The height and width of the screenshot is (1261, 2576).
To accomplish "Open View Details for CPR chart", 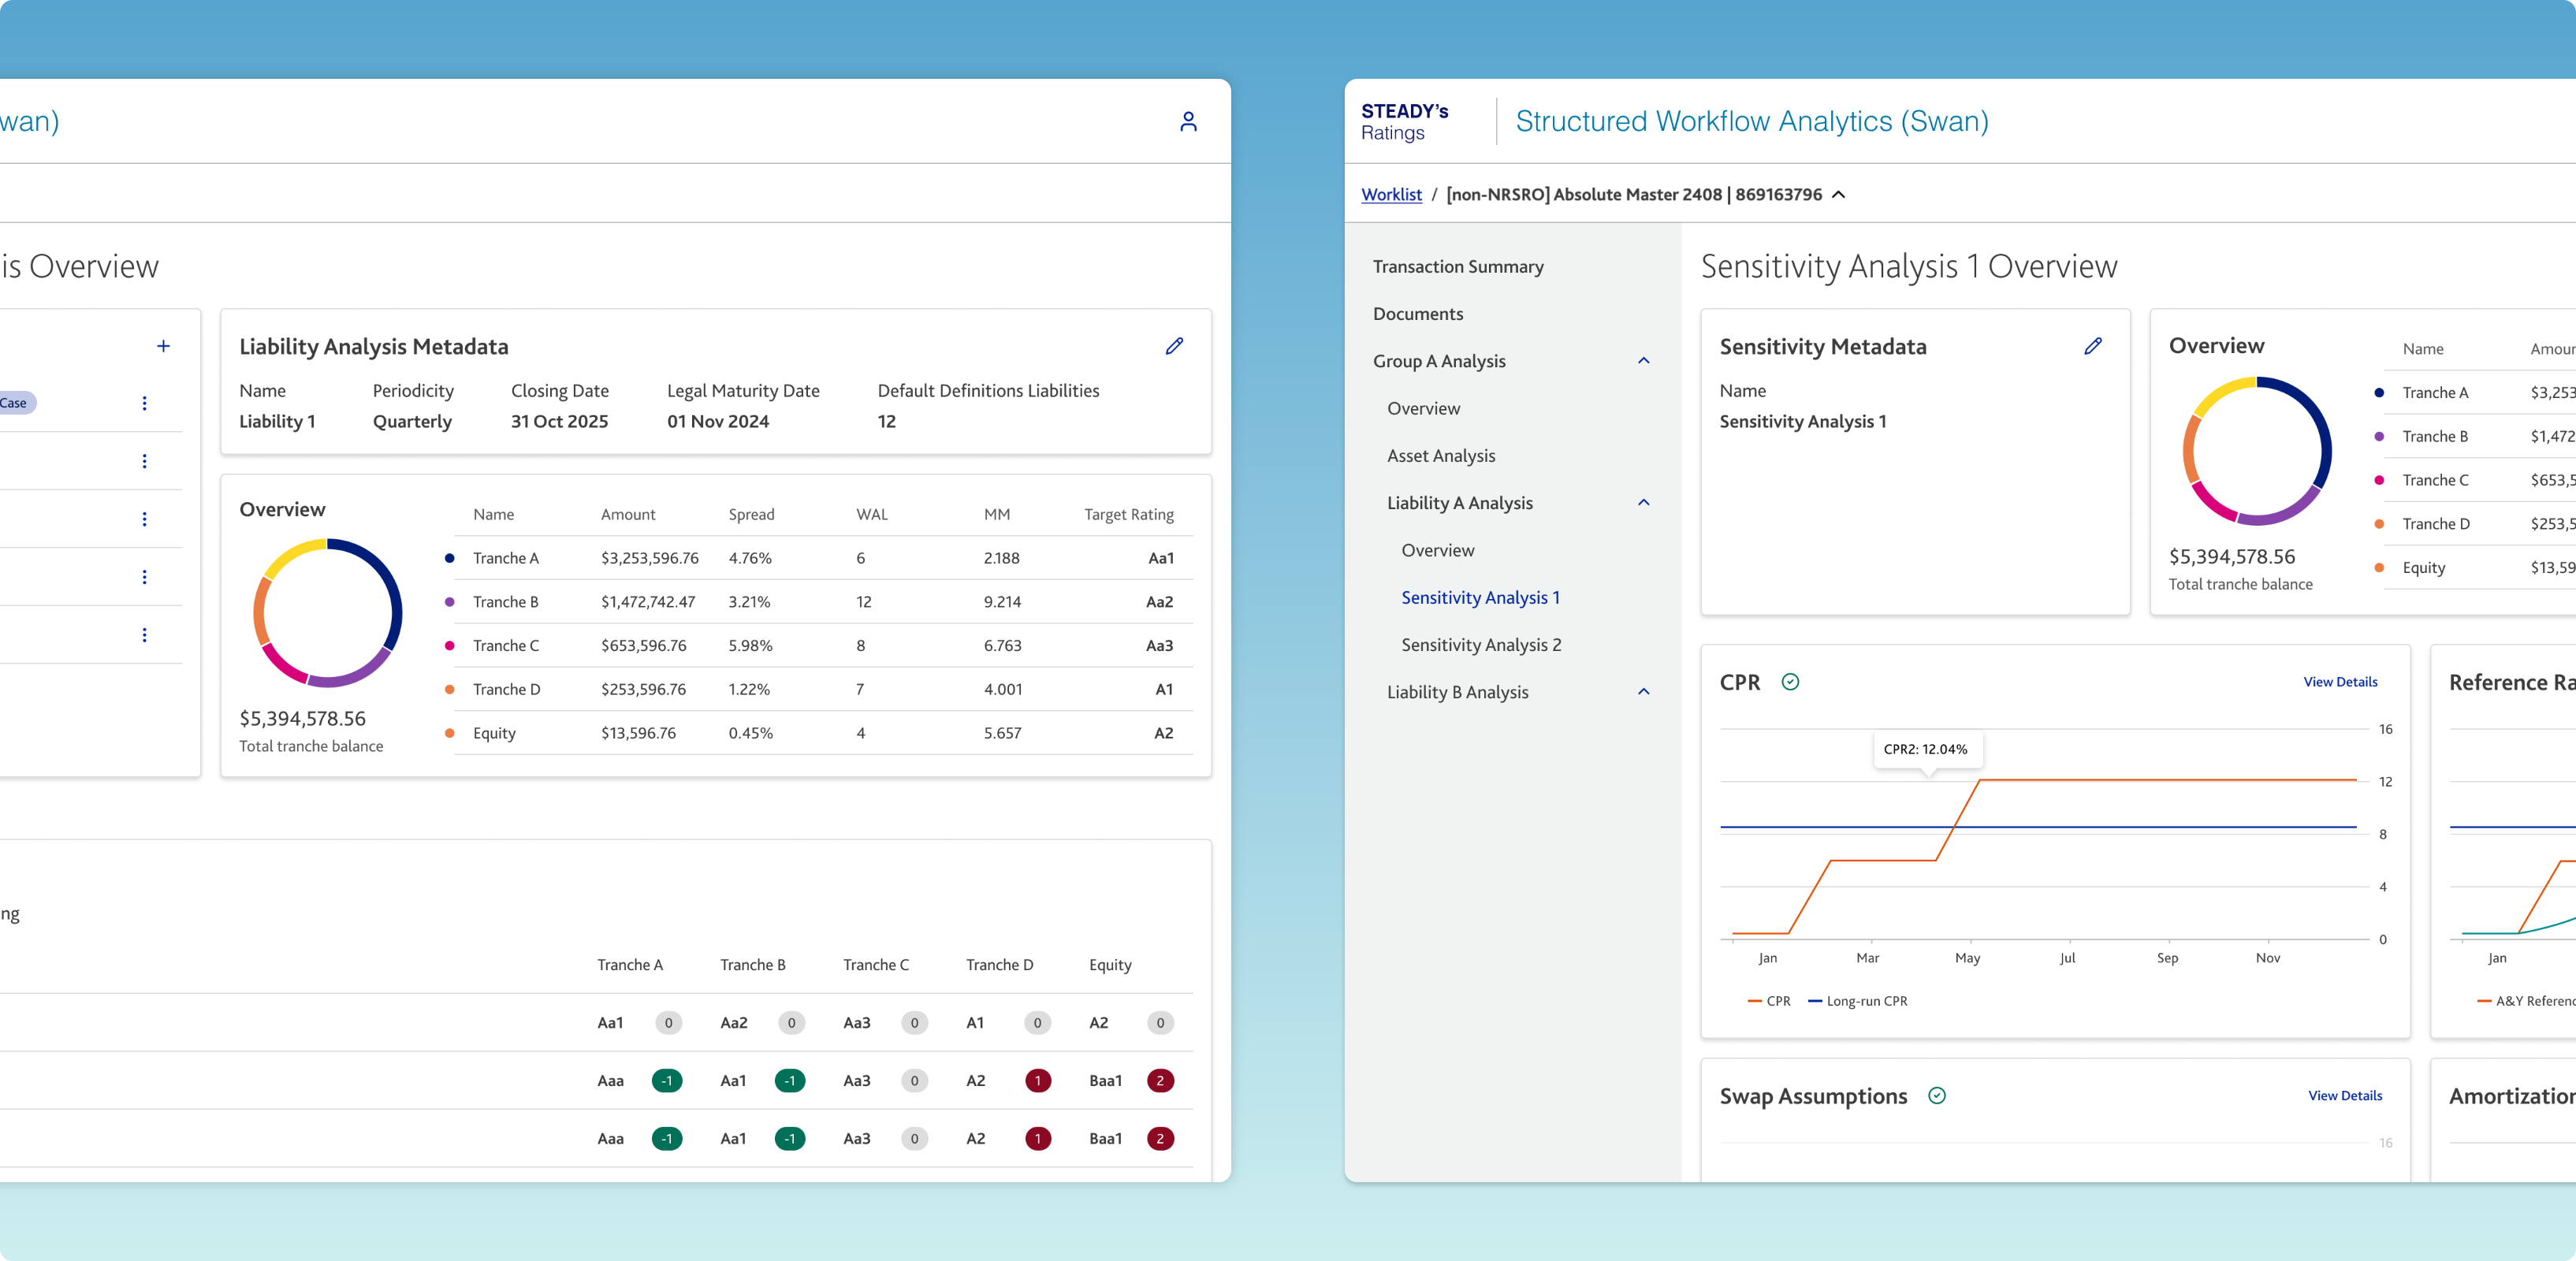I will (2340, 682).
